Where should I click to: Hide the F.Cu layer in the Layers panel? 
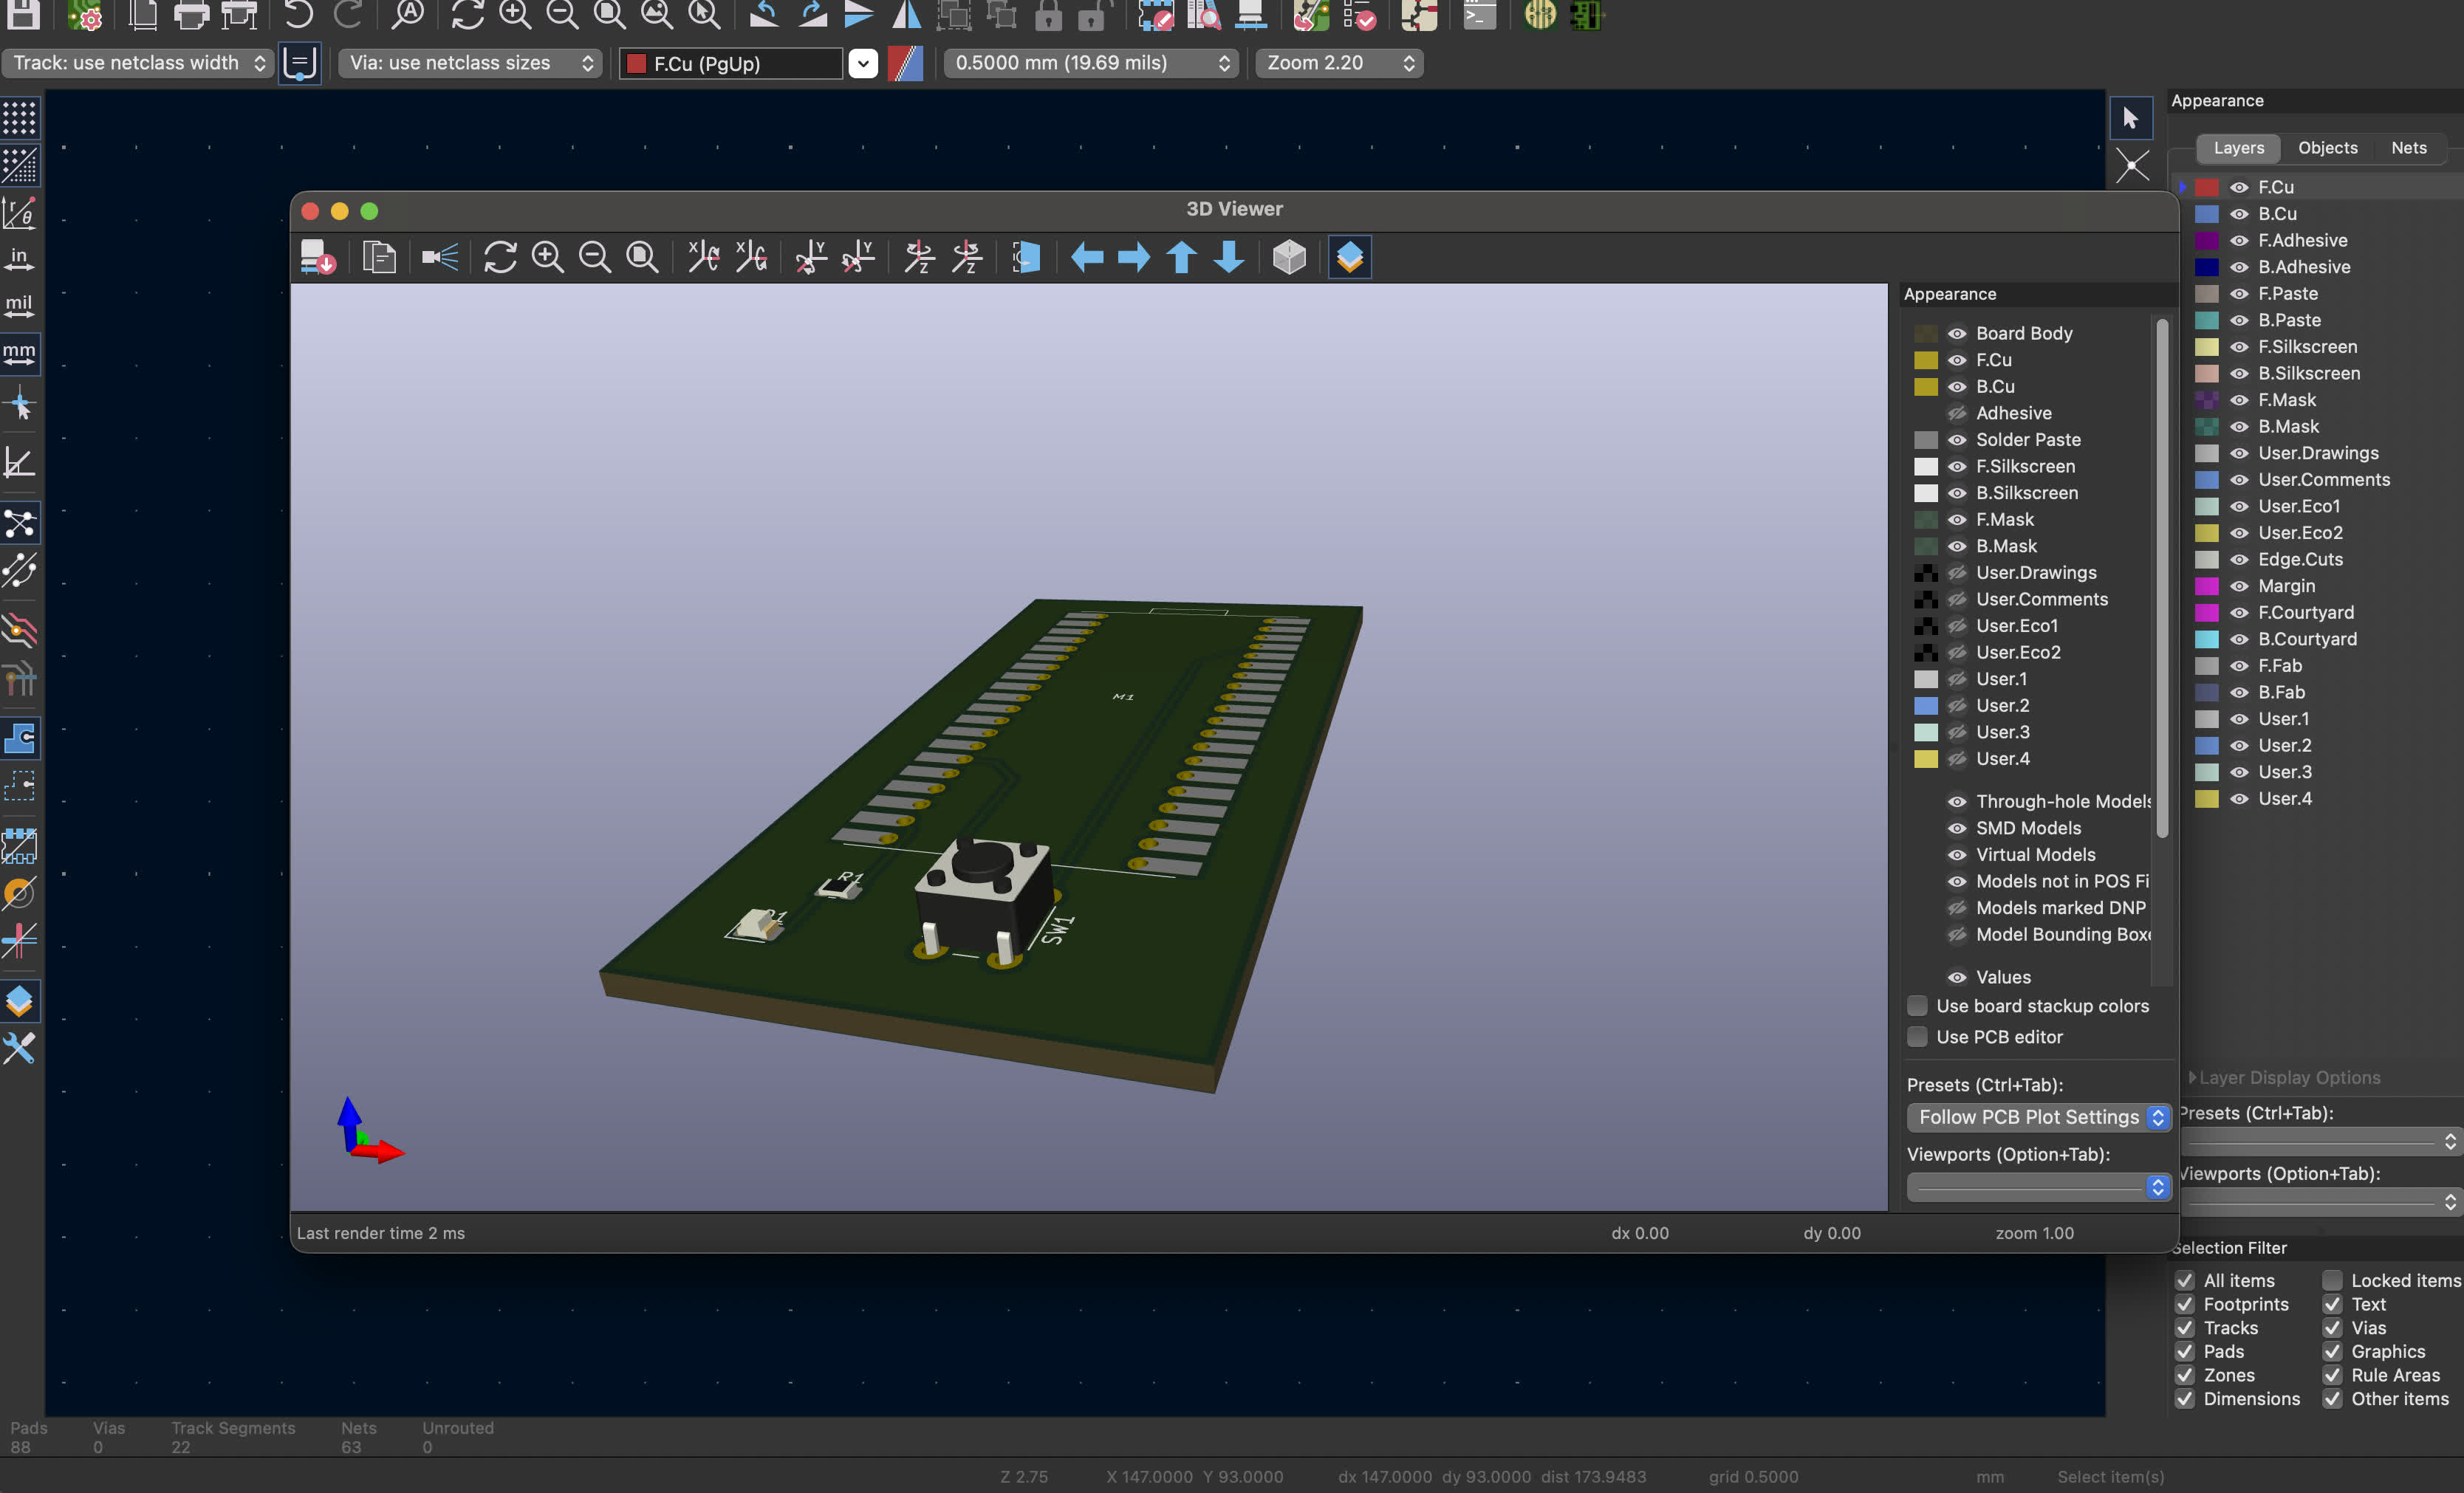coord(2238,187)
